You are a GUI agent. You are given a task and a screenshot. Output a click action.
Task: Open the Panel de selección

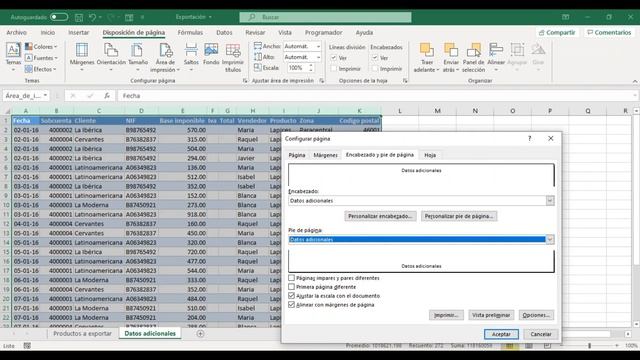pos(473,57)
